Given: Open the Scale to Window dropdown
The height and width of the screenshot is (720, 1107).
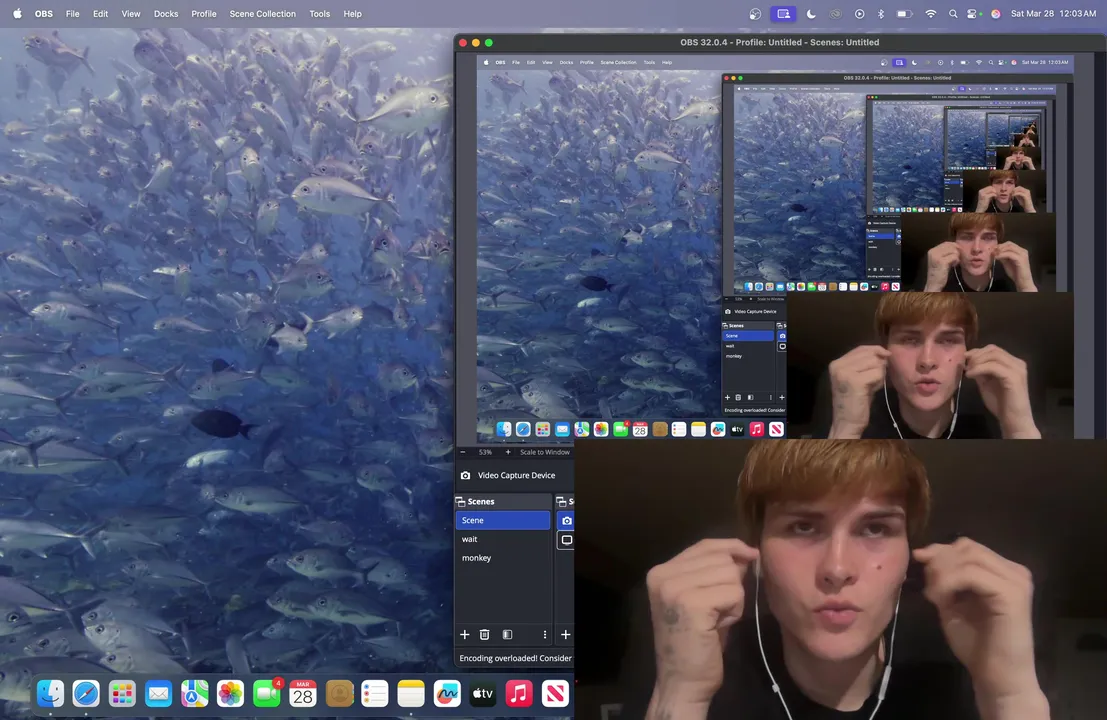Looking at the screenshot, I should [x=545, y=452].
